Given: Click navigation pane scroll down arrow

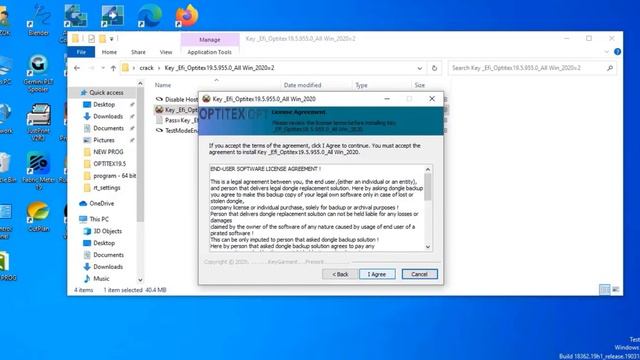Looking at the screenshot, I should [140, 280].
